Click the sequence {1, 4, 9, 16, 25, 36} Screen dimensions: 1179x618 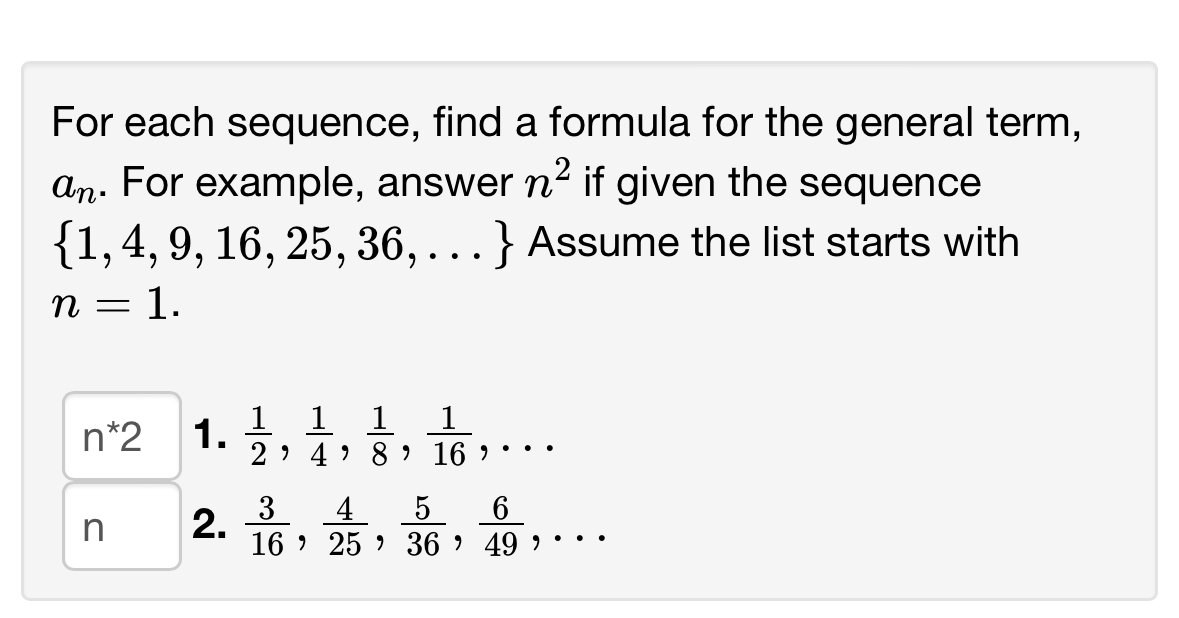(x=280, y=242)
